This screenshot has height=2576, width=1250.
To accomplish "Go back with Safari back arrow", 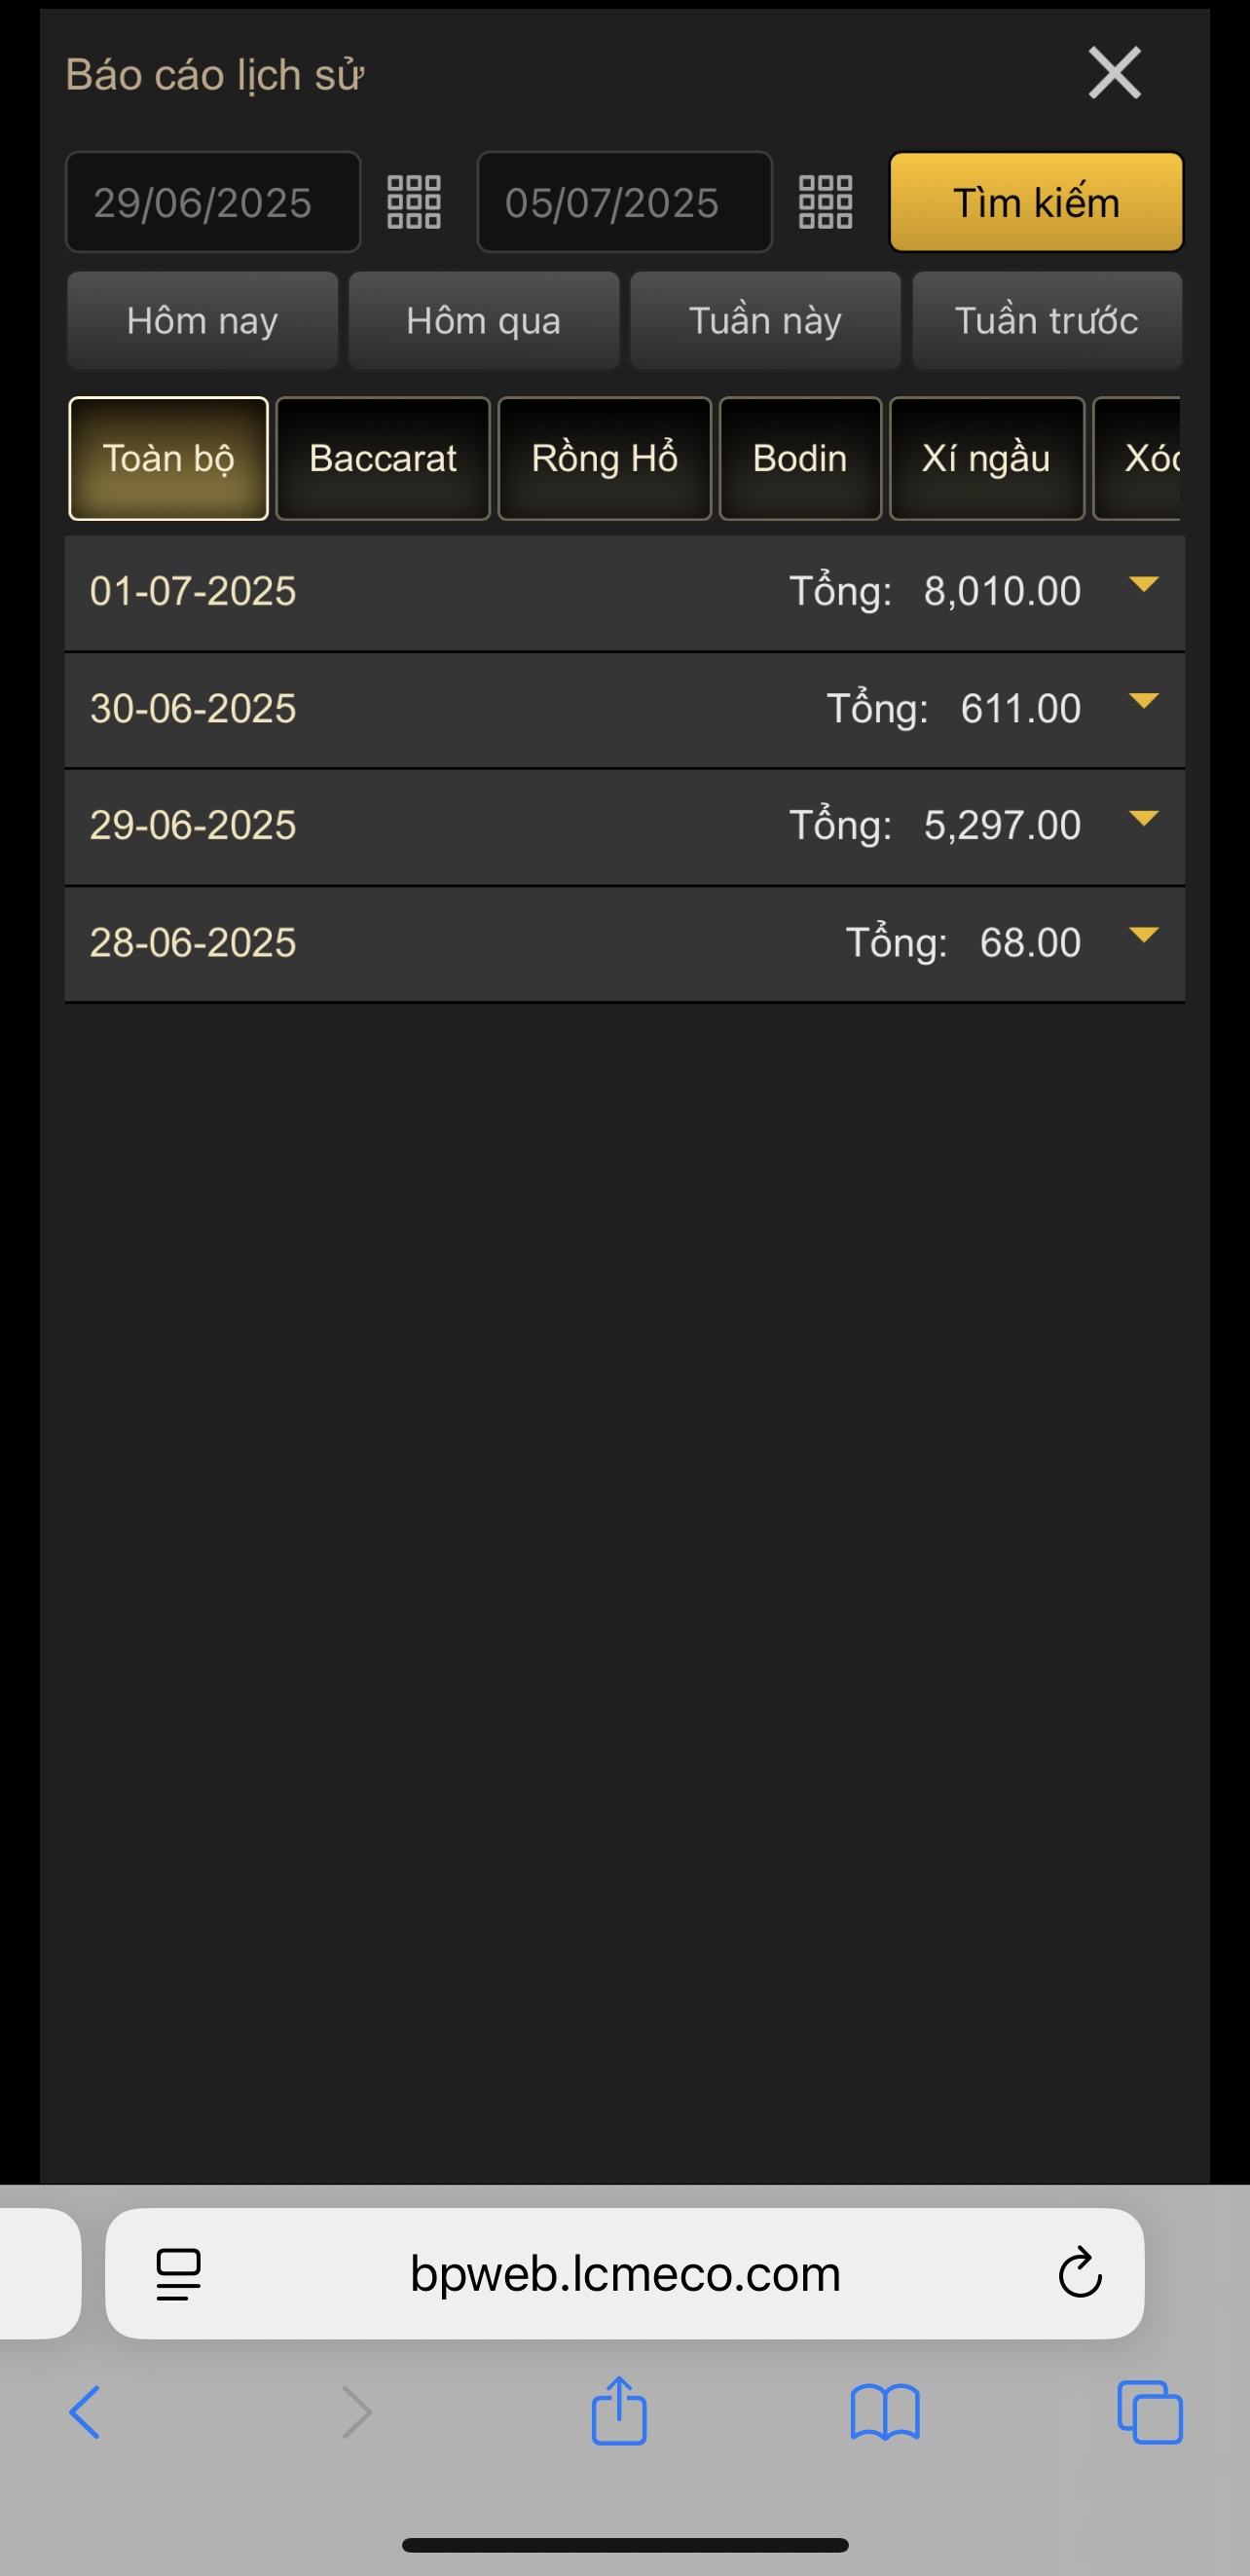I will point(86,2412).
